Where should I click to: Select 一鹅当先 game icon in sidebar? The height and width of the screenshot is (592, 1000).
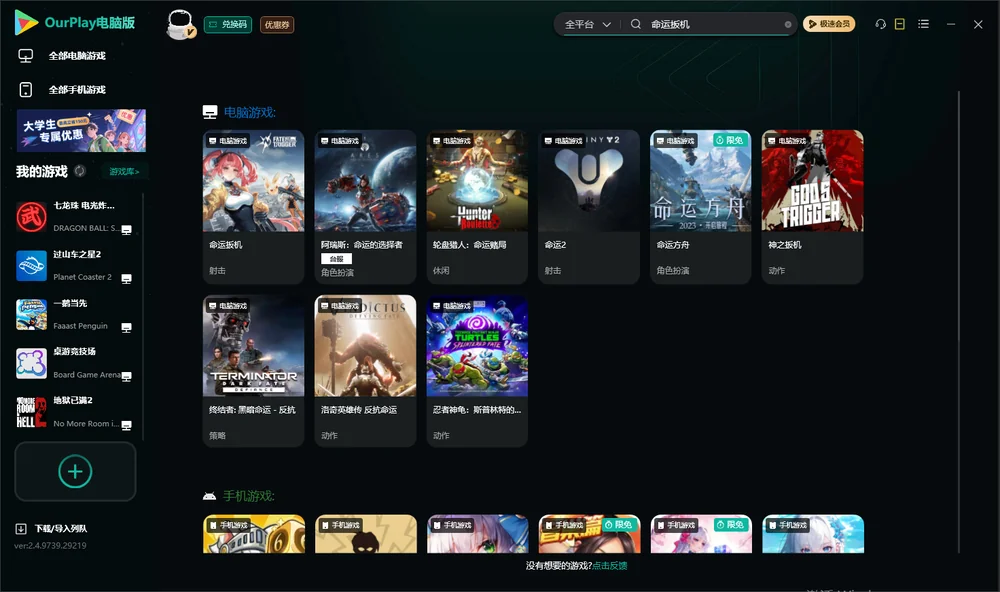(x=31, y=314)
